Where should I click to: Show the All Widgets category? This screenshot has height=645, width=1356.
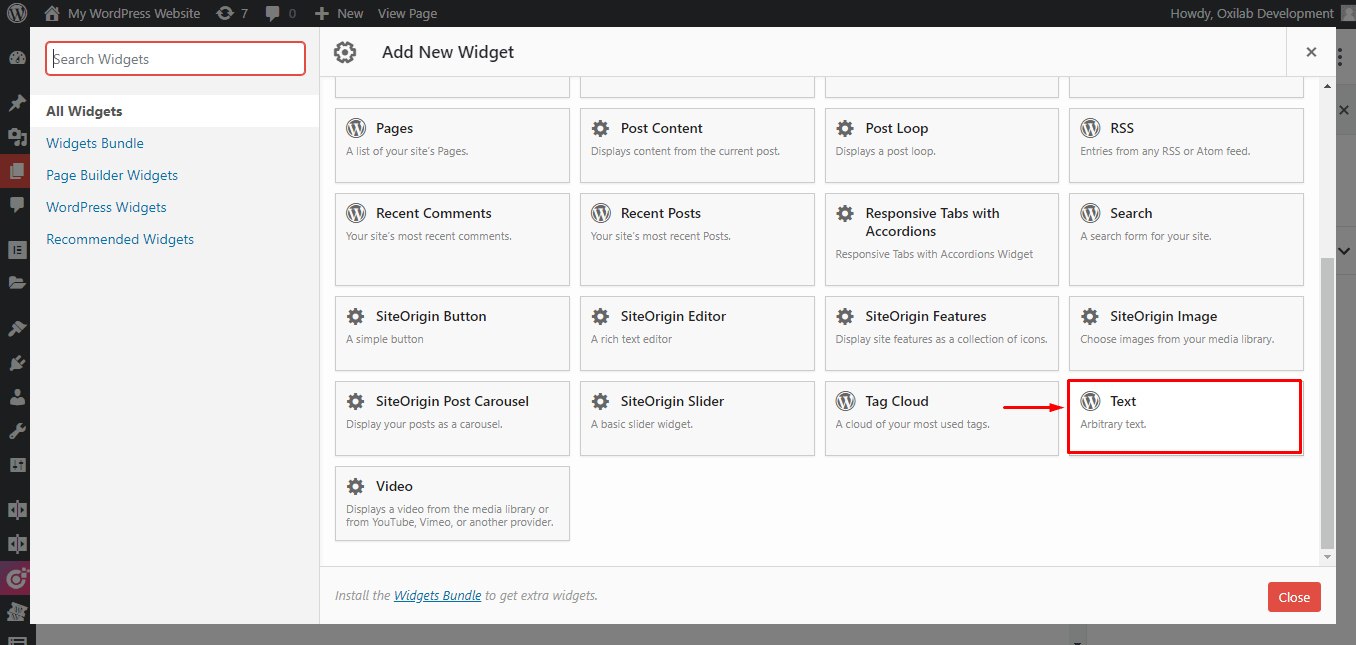tap(175, 111)
